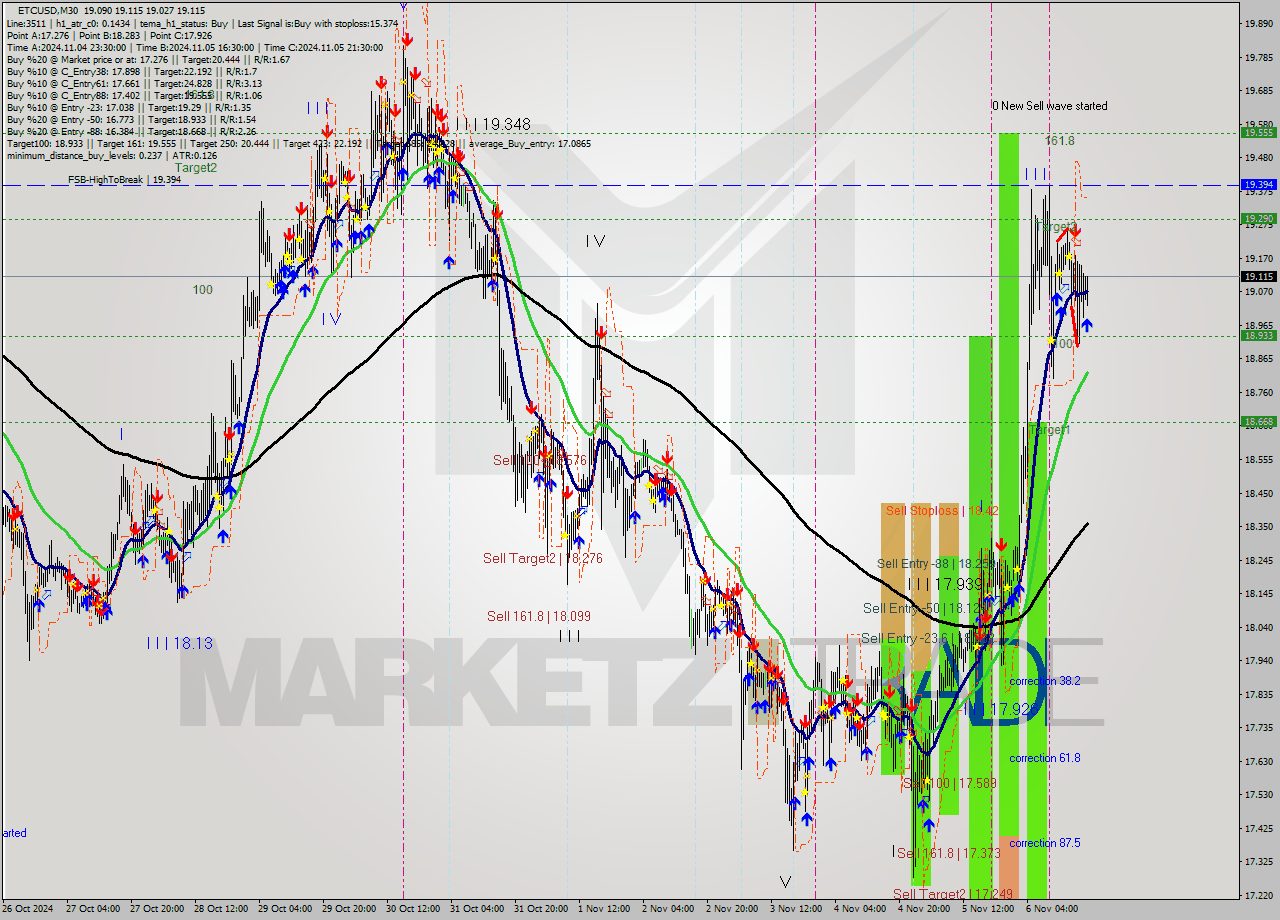The image size is (1280, 920).
Task: Click the 19.290 green price marker
Action: click(1258, 219)
